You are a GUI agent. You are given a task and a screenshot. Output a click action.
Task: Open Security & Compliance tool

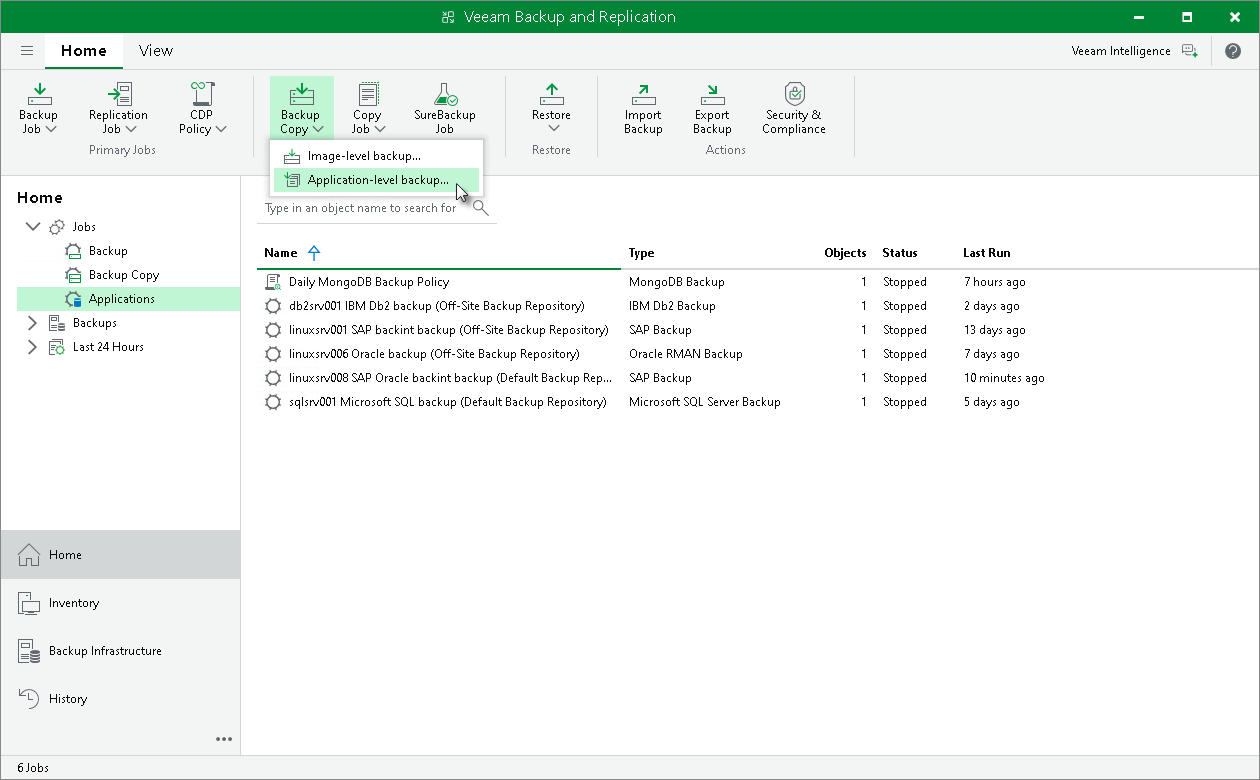coord(793,96)
